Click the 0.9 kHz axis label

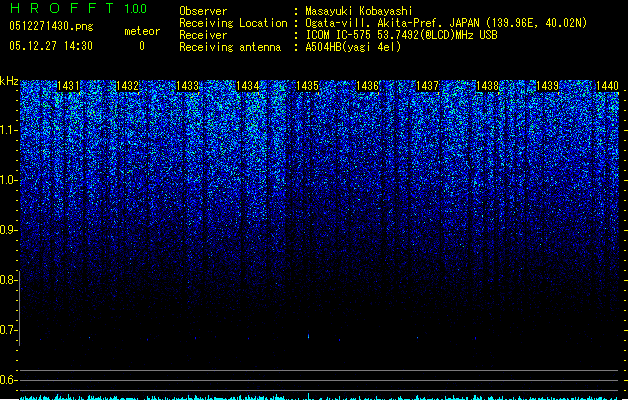tap(9, 230)
